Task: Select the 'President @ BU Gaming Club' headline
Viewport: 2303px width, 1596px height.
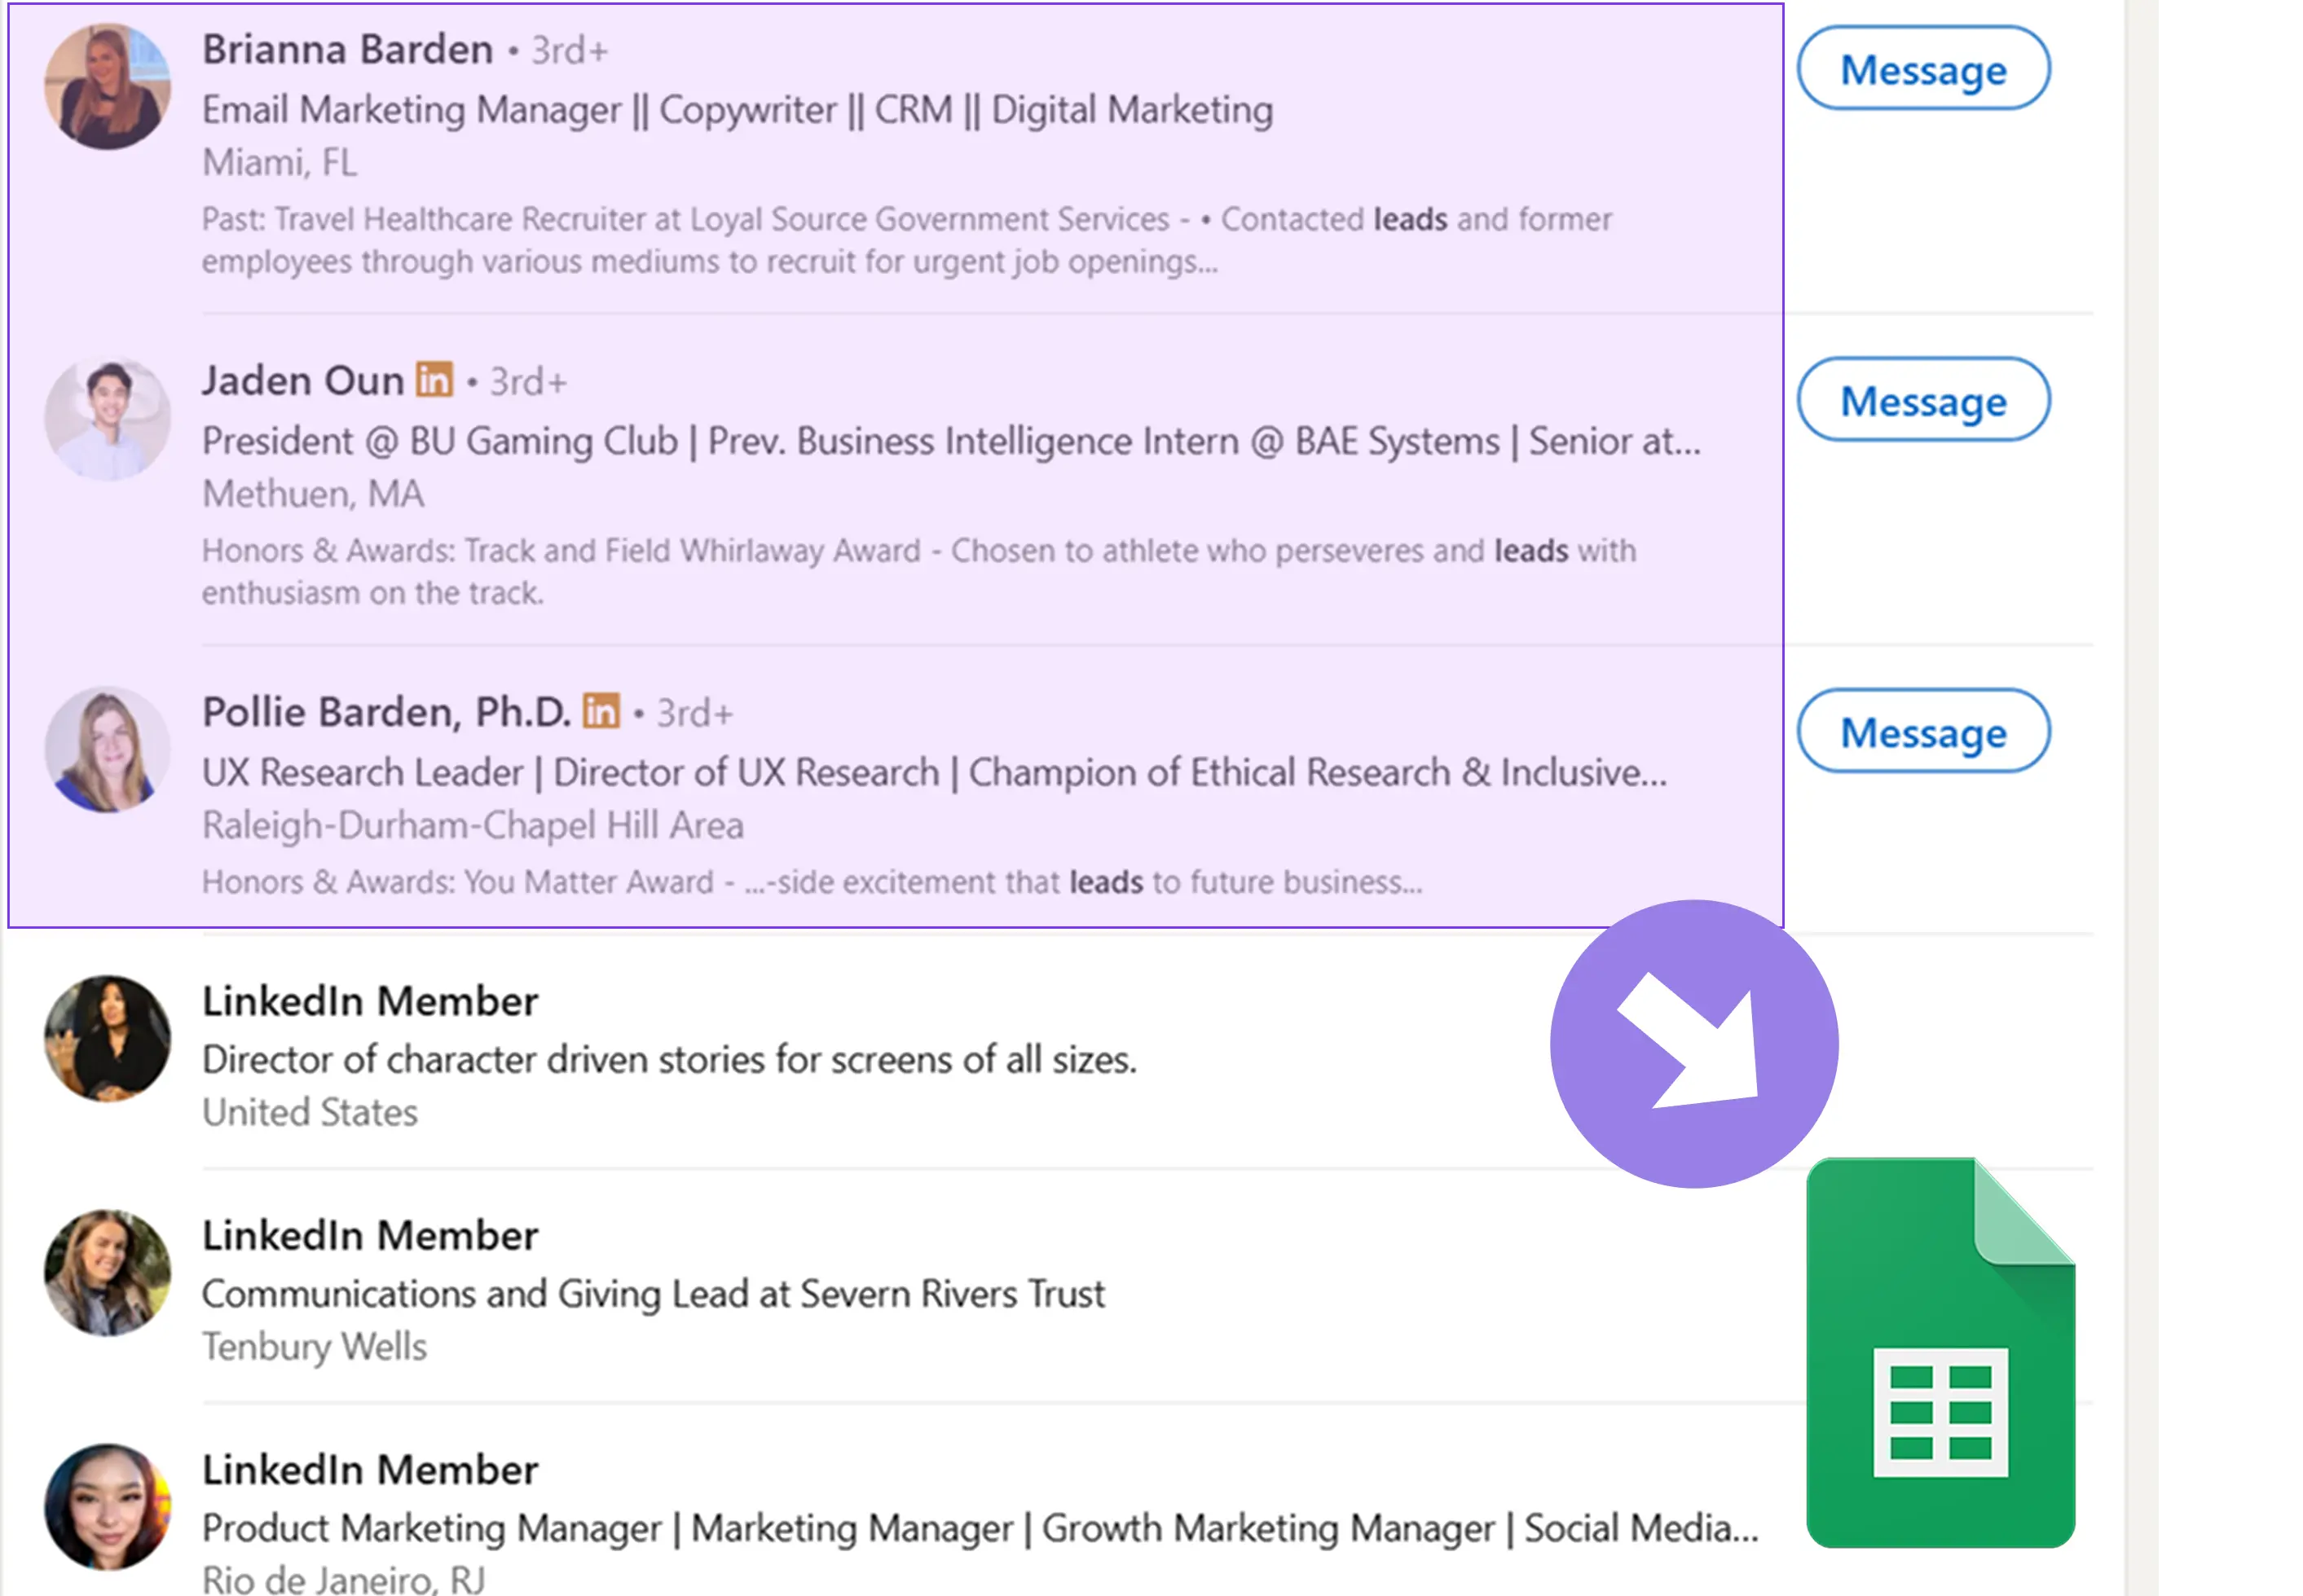Action: pos(951,441)
